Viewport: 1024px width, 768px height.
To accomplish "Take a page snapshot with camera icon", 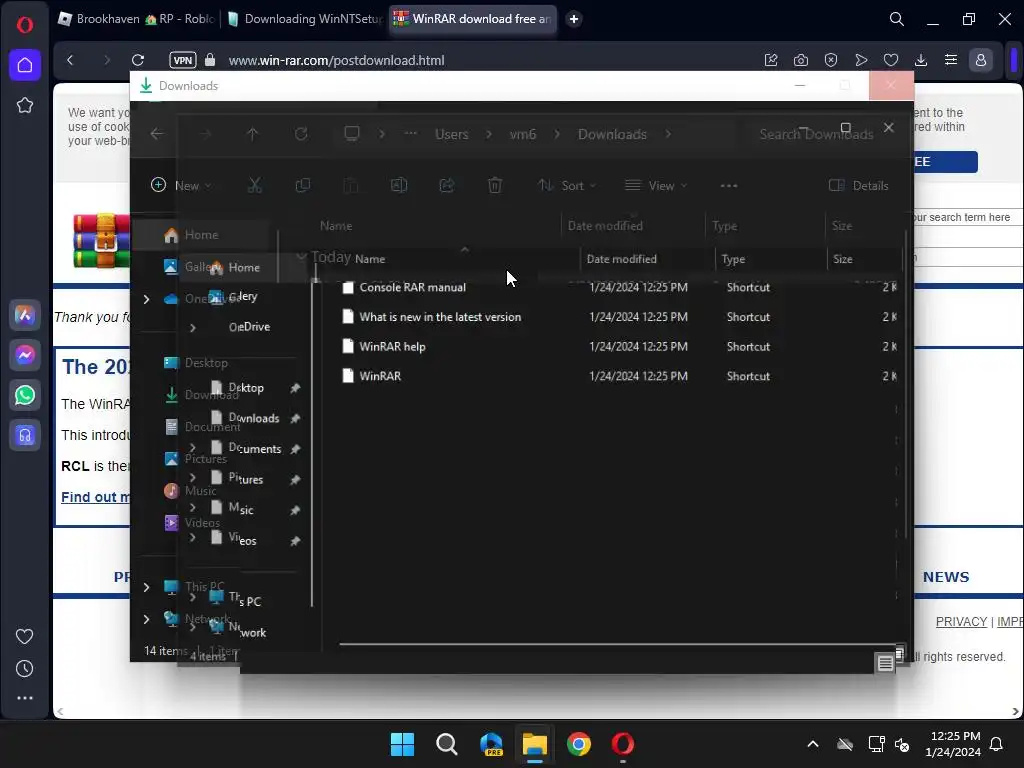I will (801, 60).
